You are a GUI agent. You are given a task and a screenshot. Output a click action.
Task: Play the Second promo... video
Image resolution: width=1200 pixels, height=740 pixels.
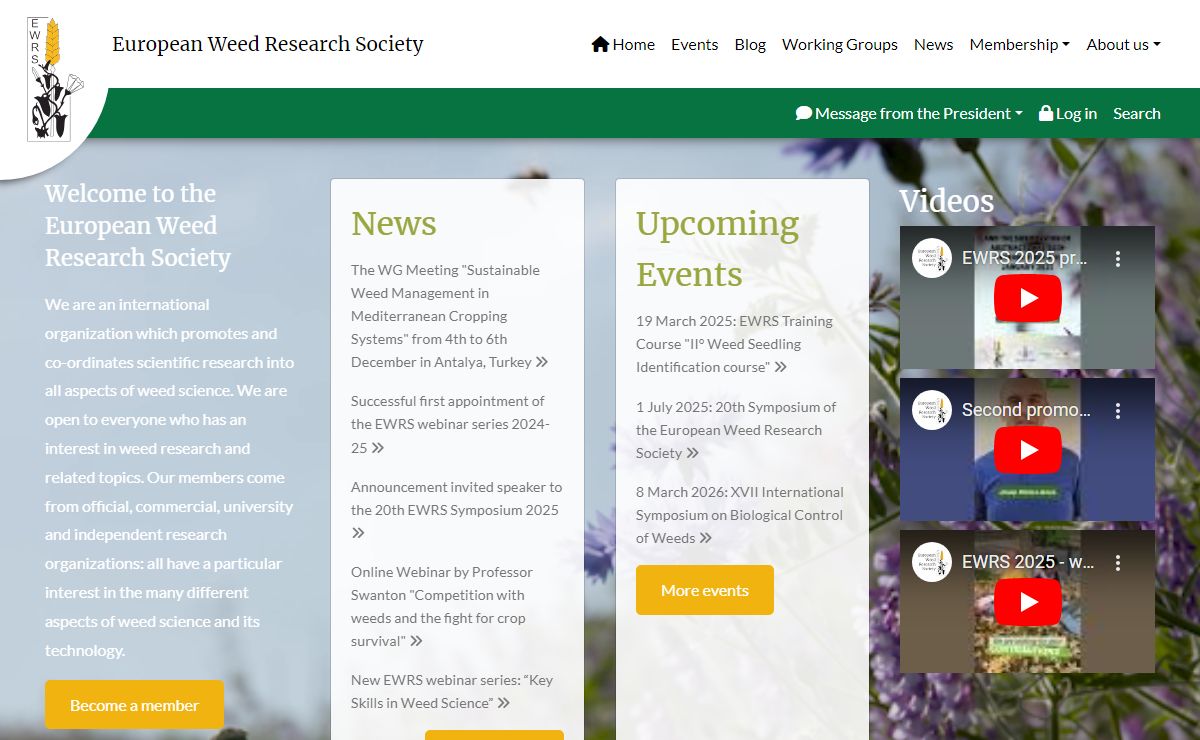coord(1027,450)
